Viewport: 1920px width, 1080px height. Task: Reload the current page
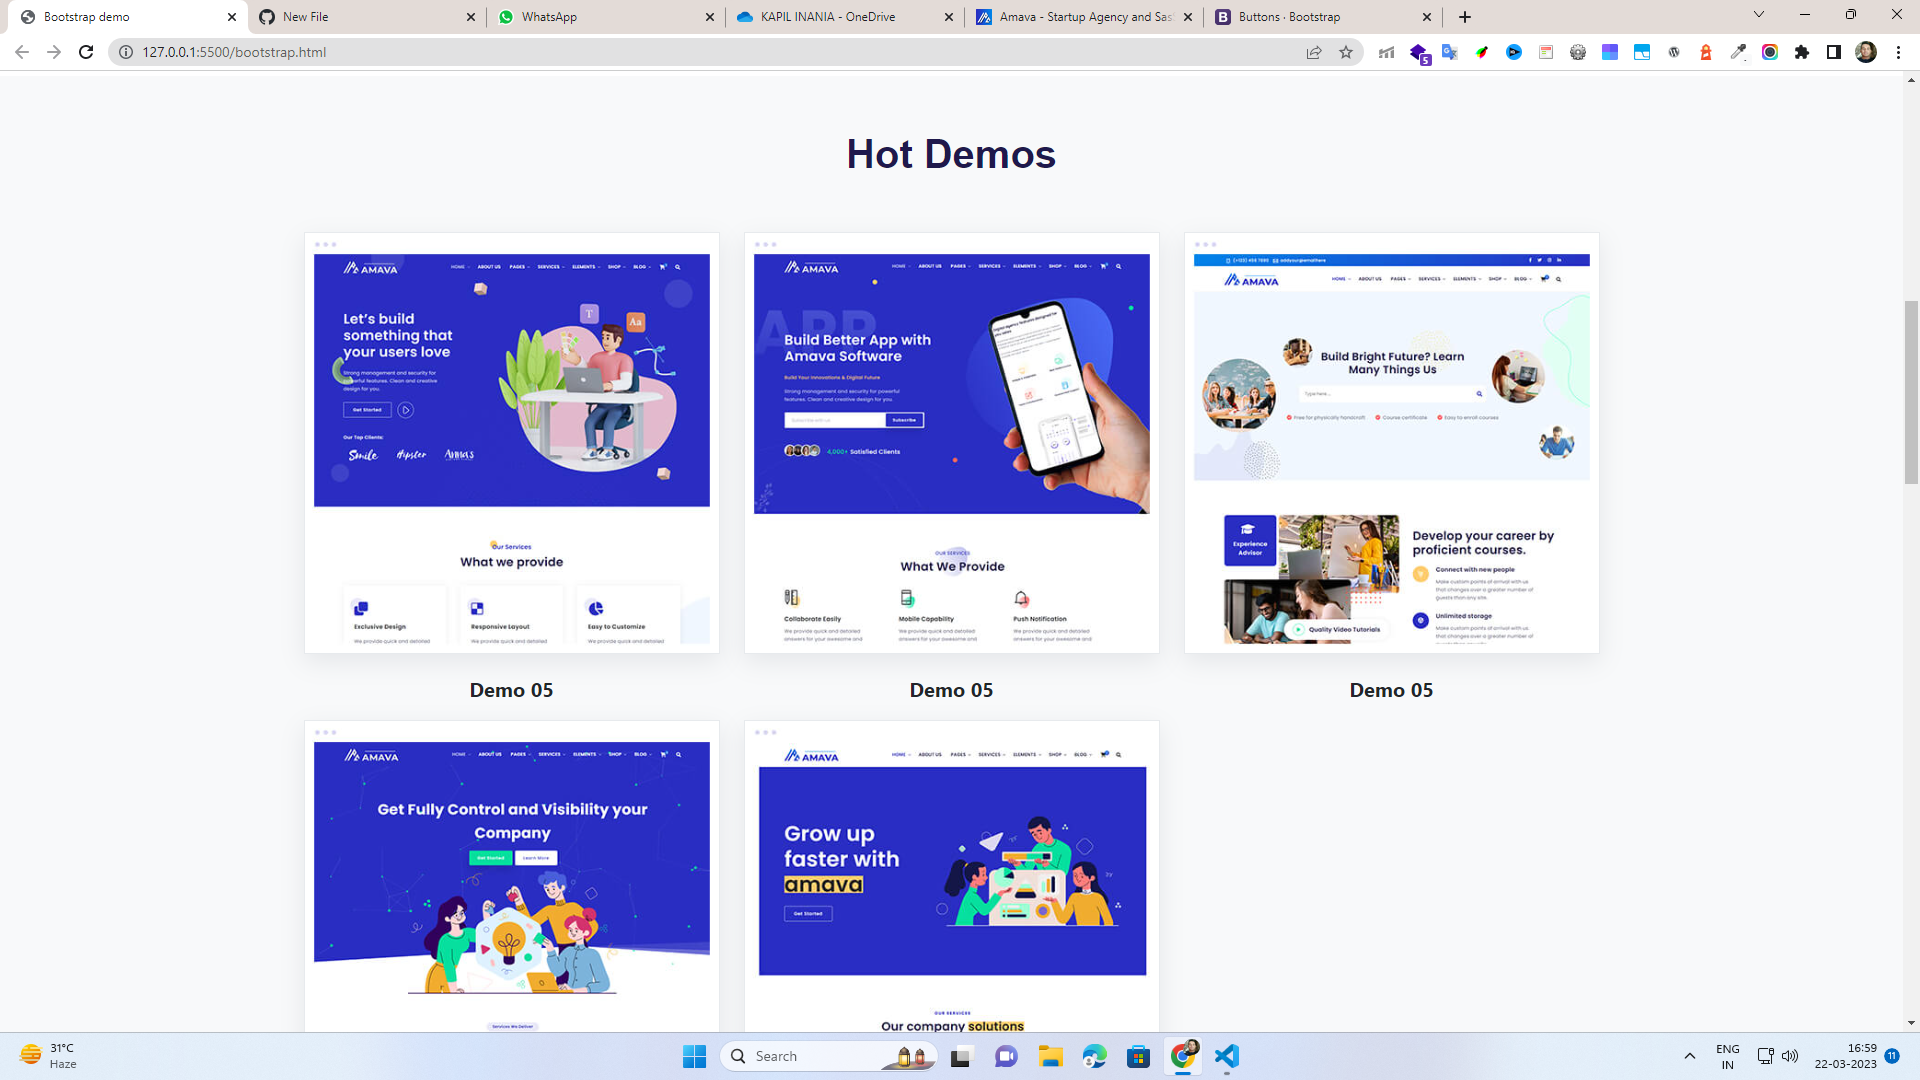click(86, 52)
